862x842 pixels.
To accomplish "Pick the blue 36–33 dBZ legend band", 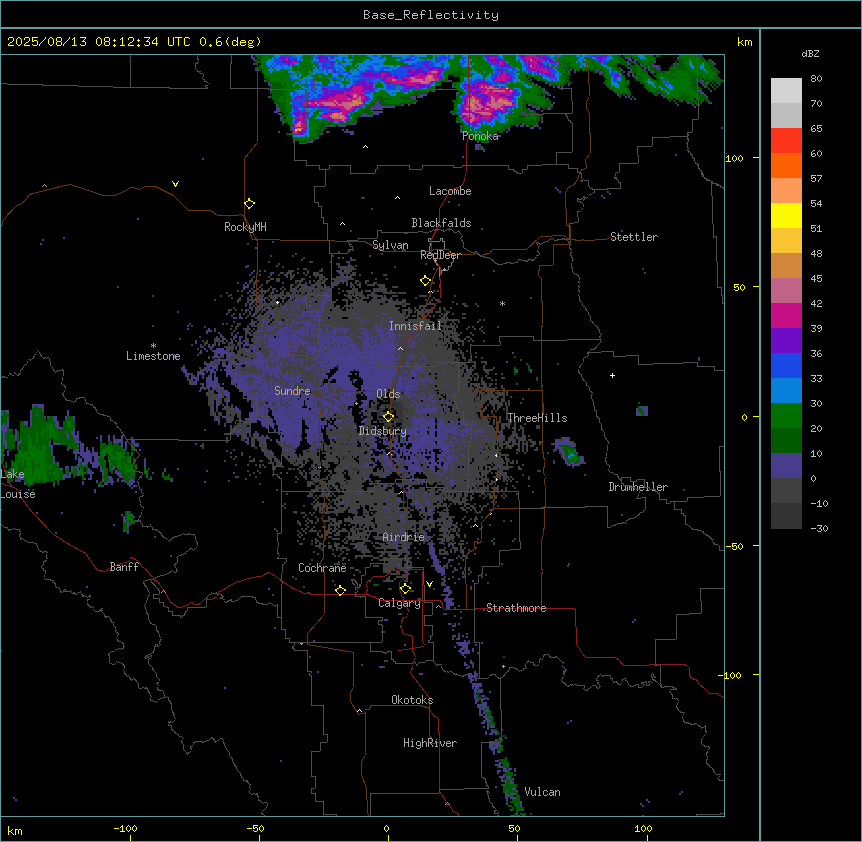I will click(x=786, y=365).
